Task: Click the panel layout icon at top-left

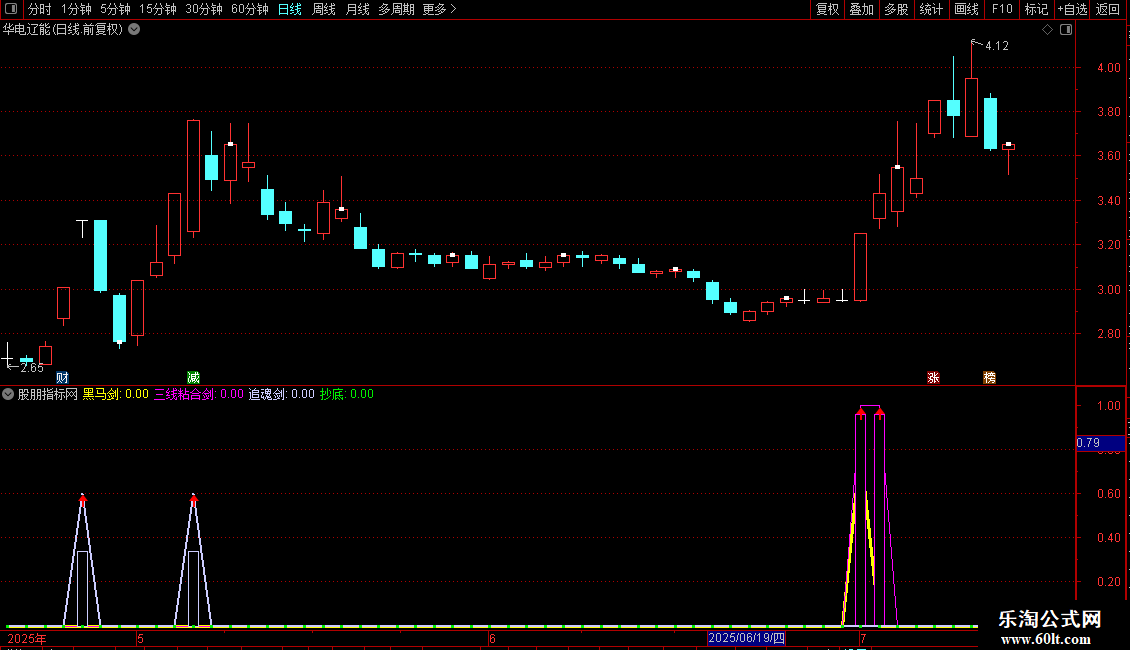Action: [11, 9]
